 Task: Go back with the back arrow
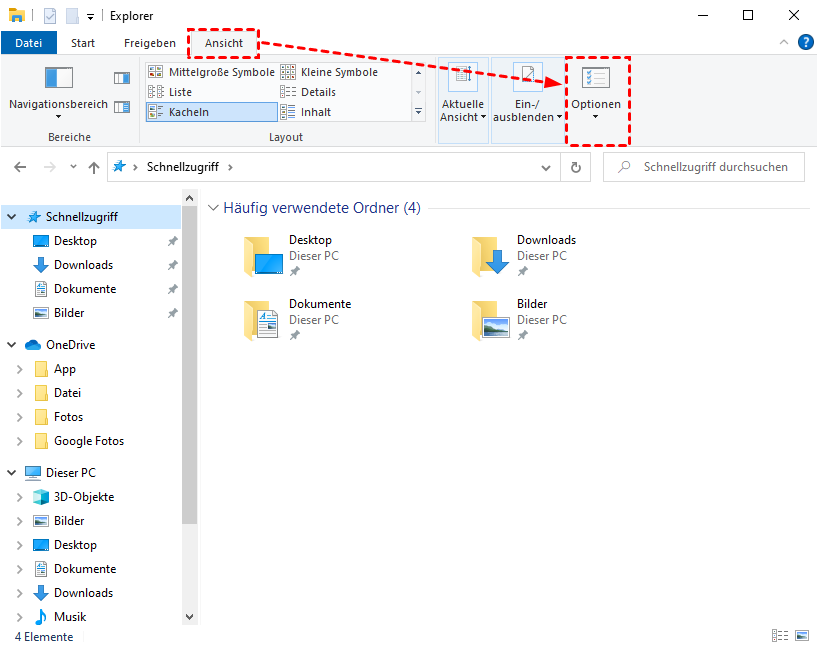point(20,167)
